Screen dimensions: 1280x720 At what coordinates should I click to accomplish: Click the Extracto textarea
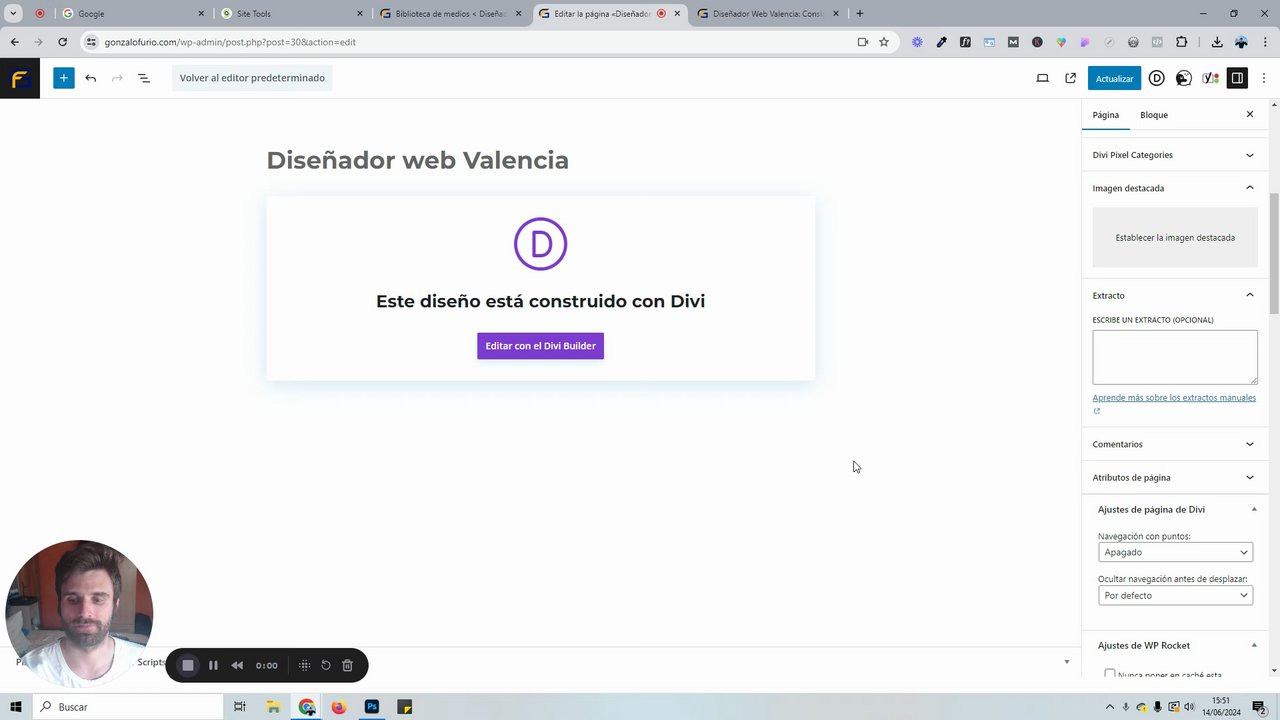(1175, 357)
